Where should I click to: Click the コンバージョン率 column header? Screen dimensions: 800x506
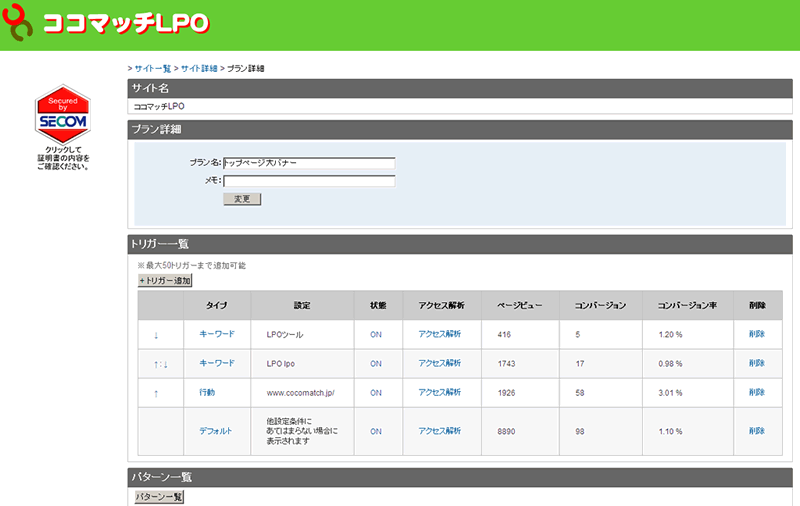pyautogui.click(x=687, y=306)
